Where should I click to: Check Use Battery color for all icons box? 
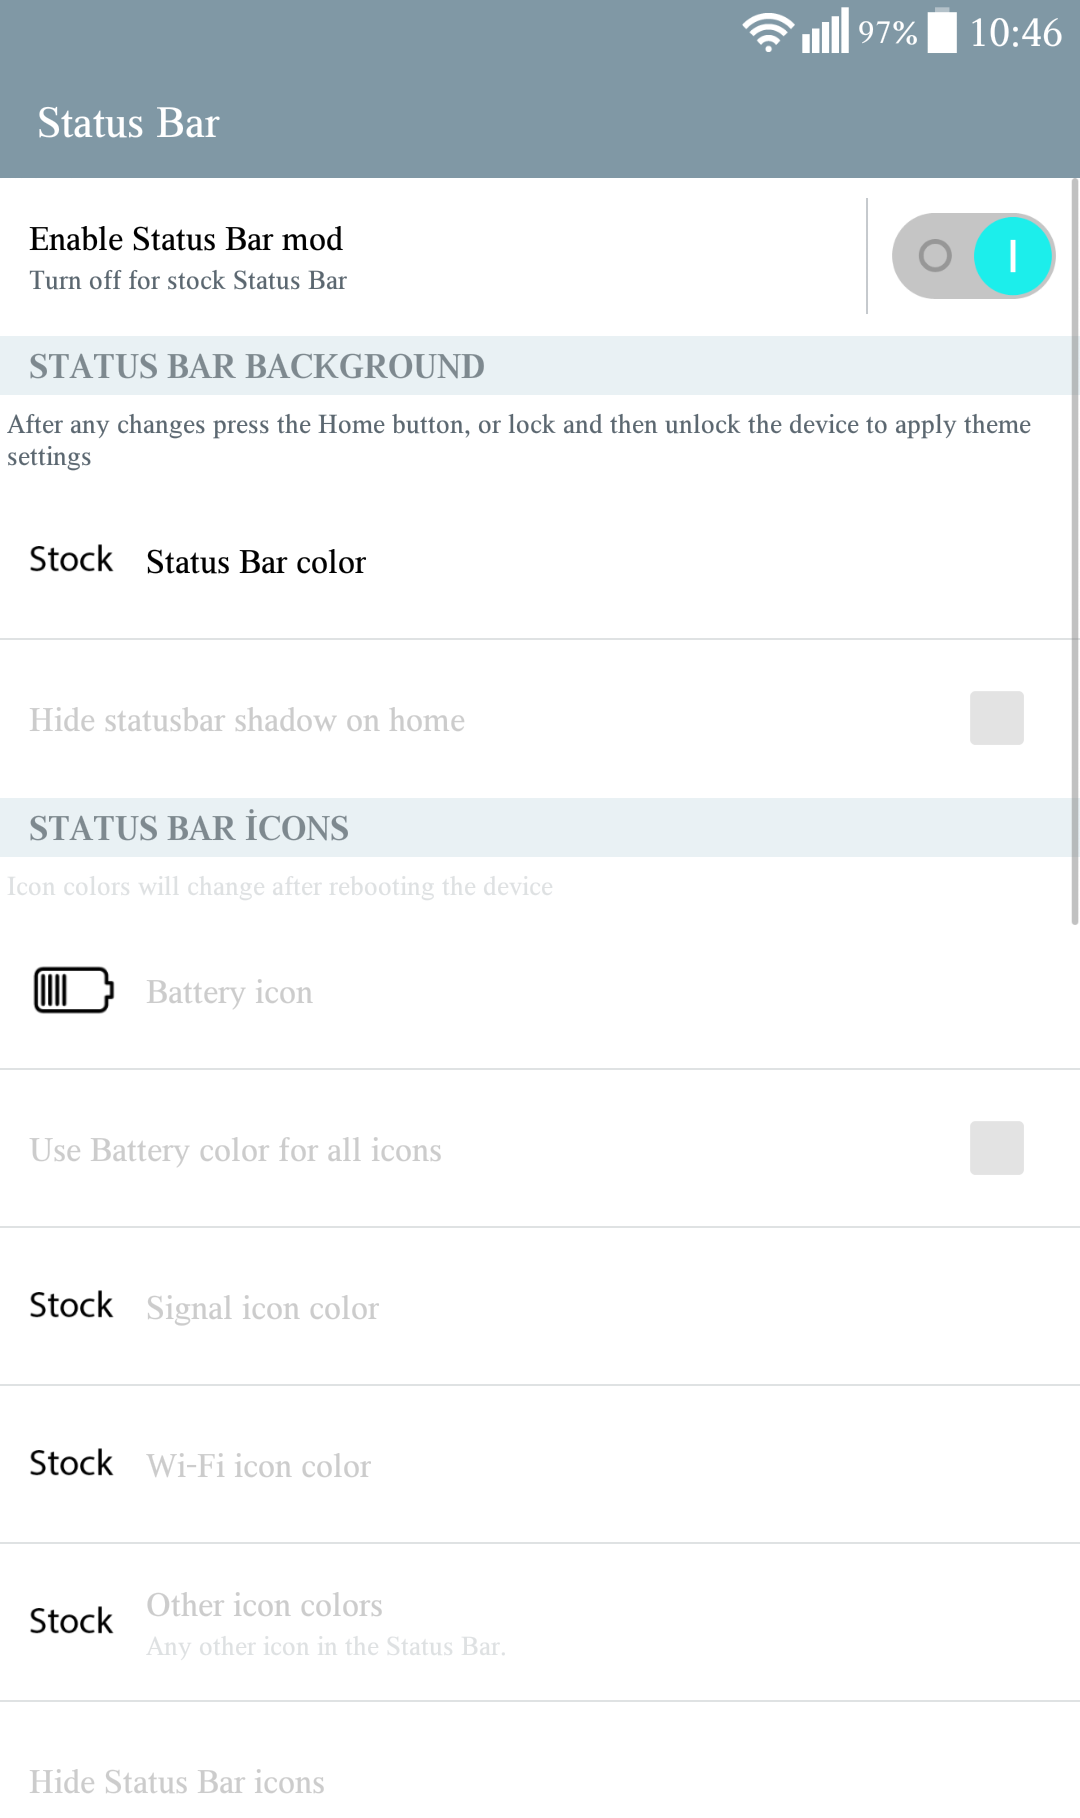996,1148
